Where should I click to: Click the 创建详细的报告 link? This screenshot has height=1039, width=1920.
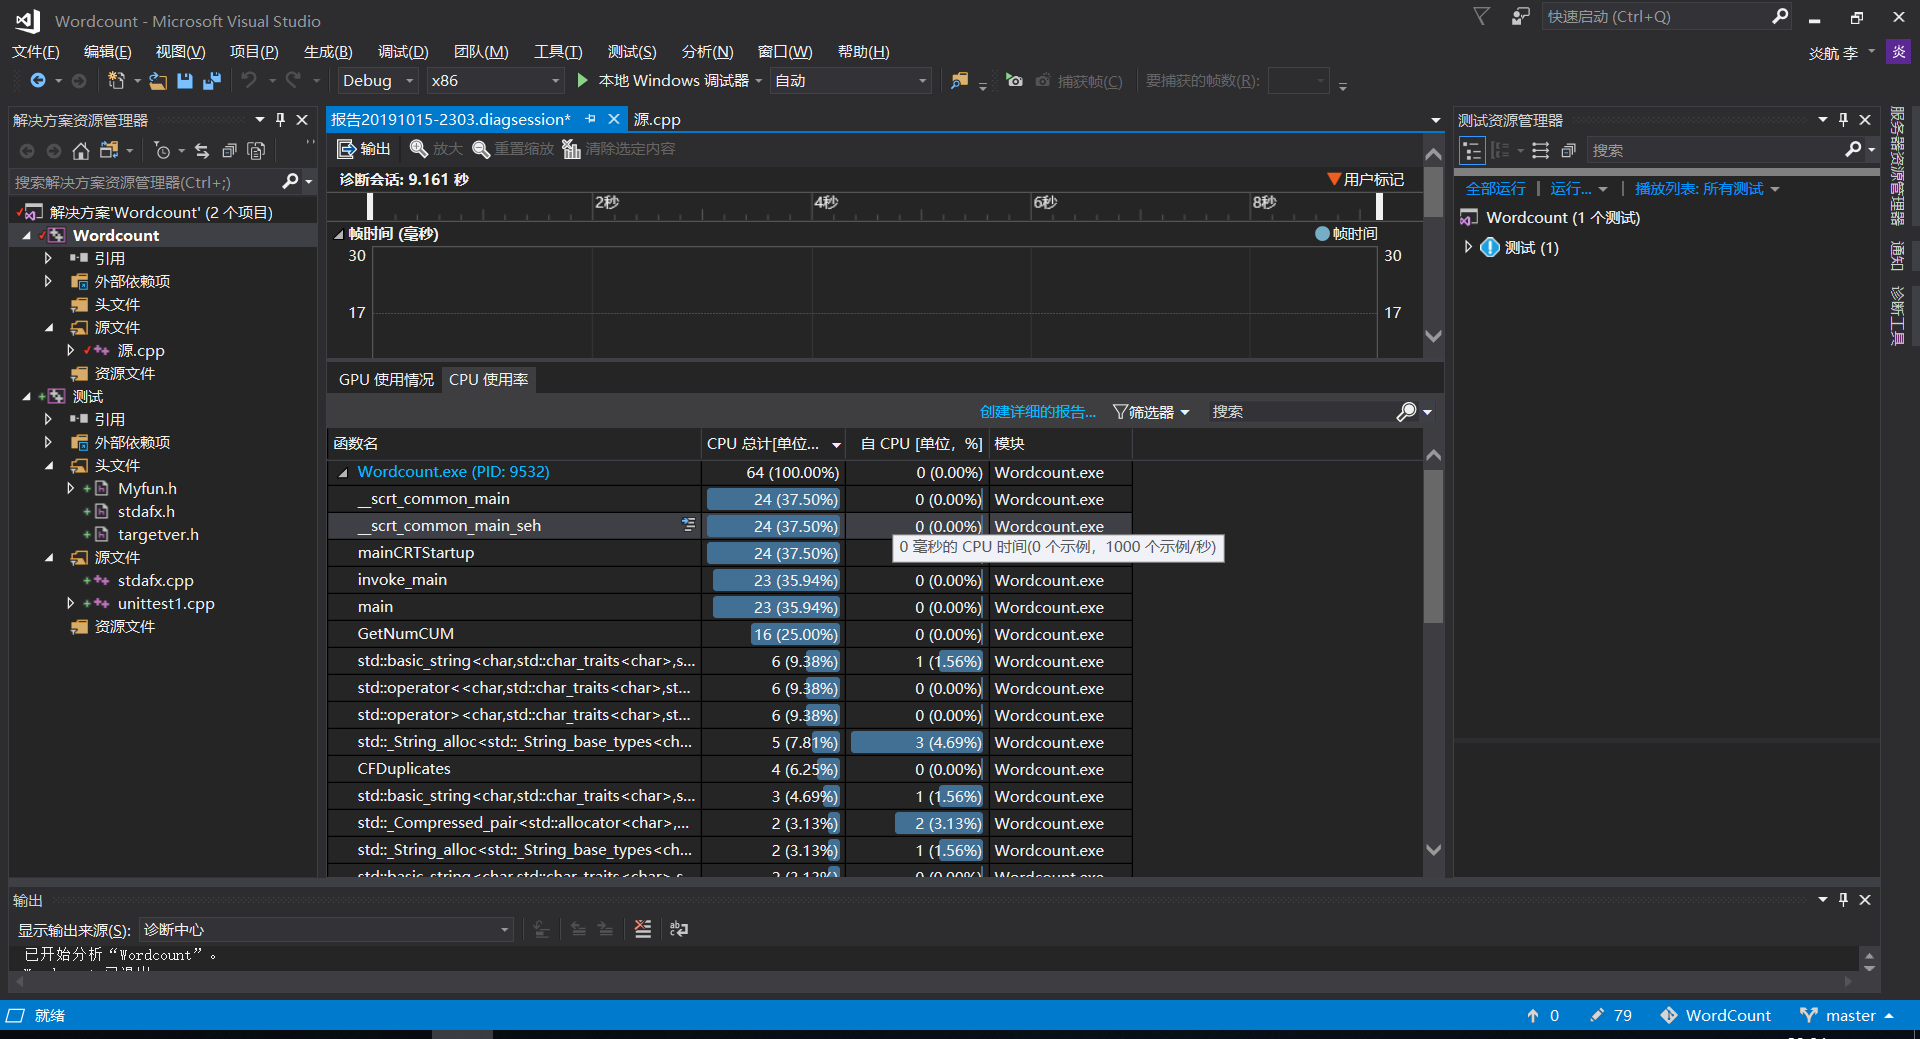[x=1037, y=412]
